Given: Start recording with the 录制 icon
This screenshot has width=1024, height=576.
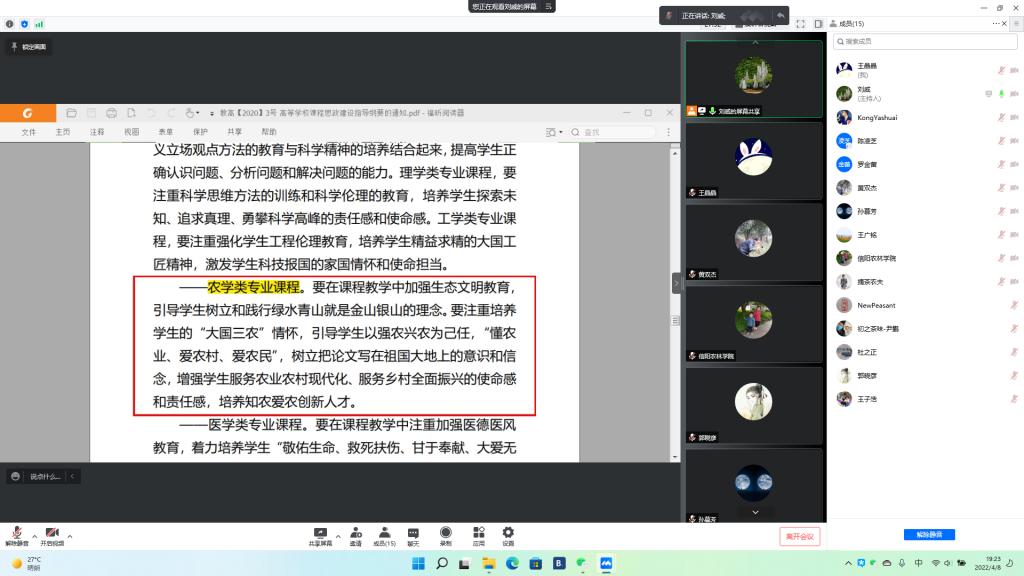Looking at the screenshot, I should (446, 534).
